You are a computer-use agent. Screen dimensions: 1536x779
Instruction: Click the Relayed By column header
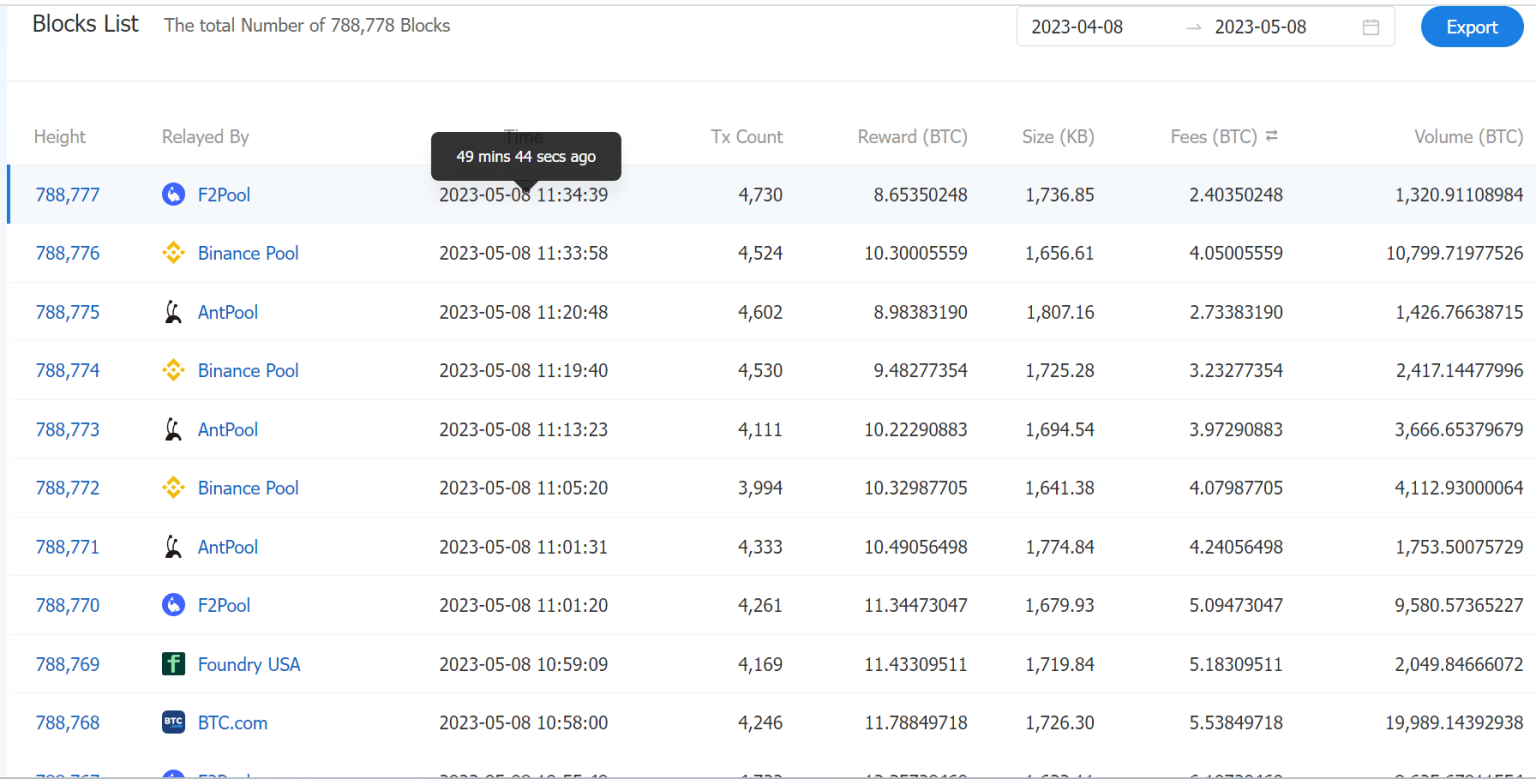(205, 137)
